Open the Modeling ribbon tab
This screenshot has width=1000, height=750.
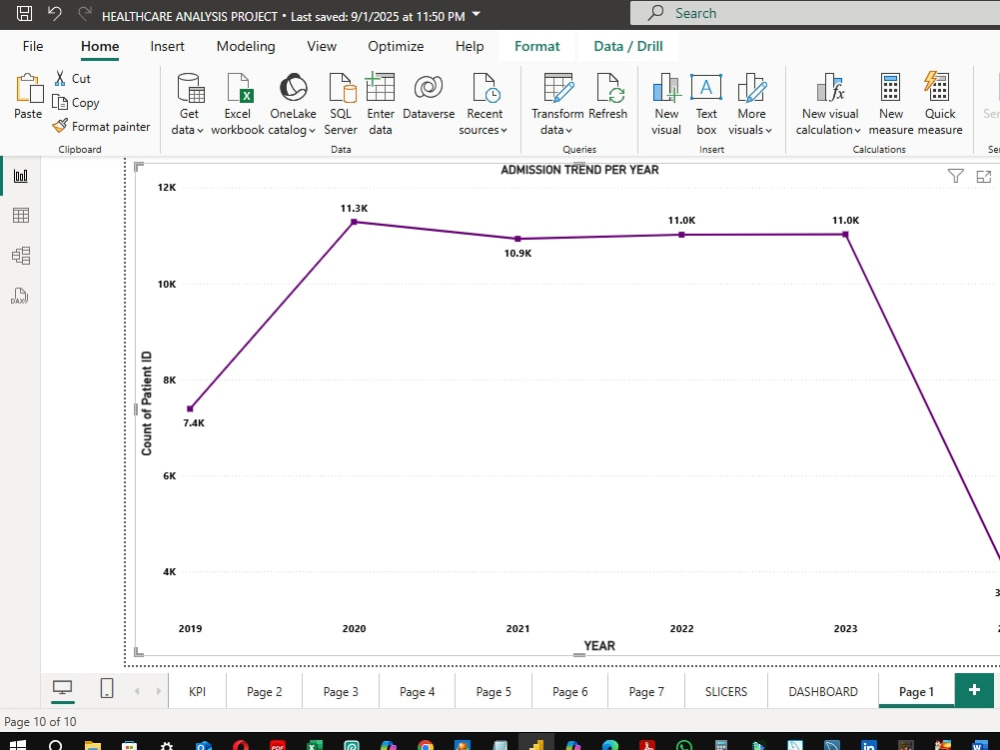coord(246,46)
